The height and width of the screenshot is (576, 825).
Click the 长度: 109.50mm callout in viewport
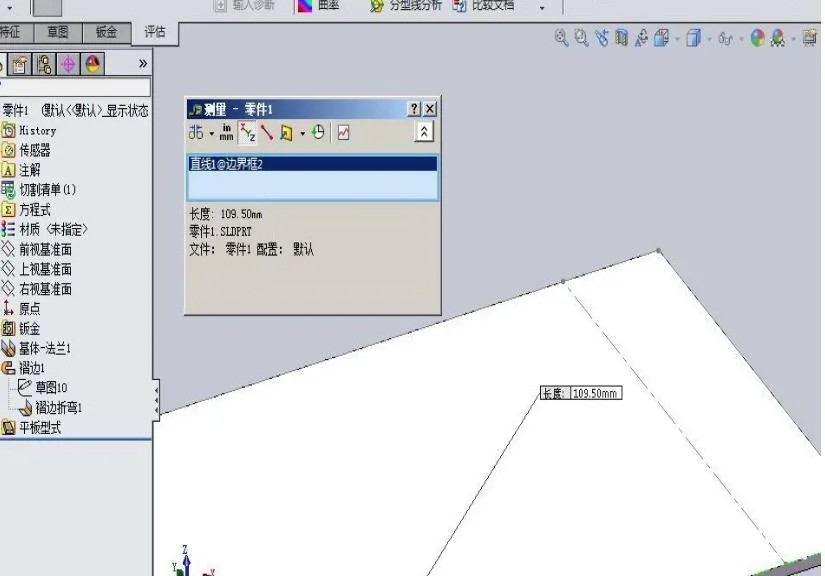pos(581,393)
